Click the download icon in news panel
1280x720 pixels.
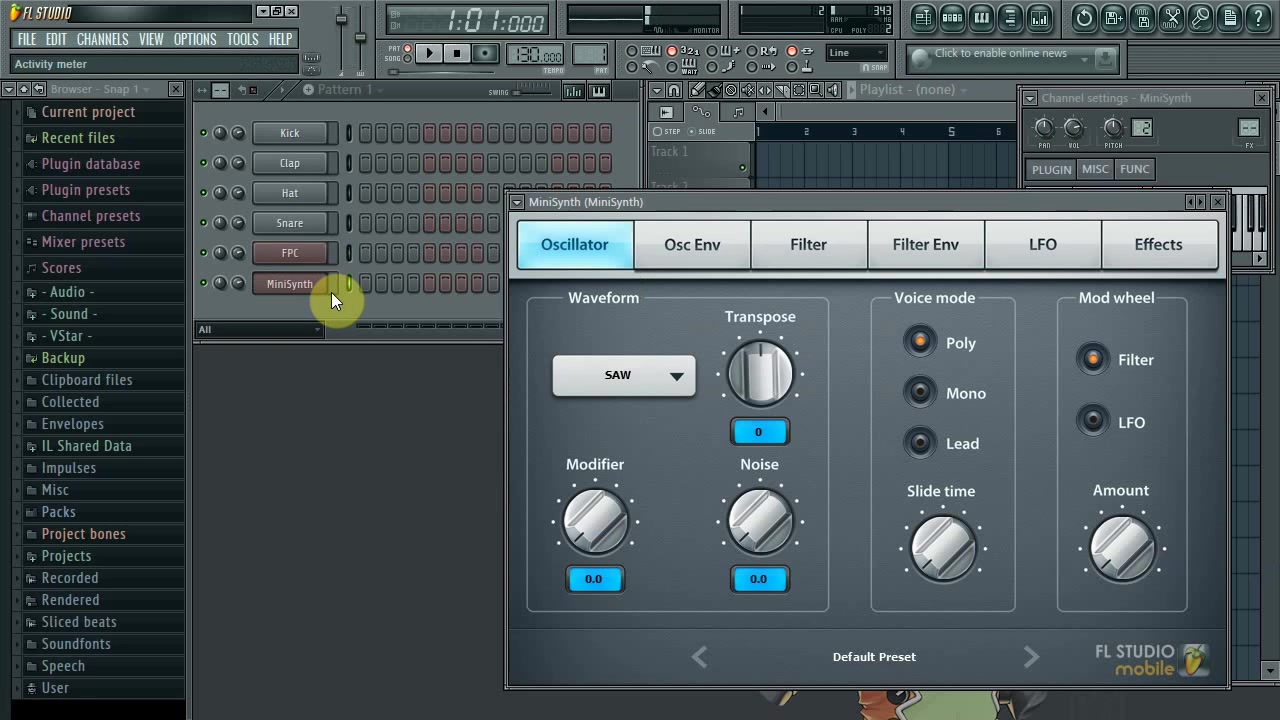point(1105,58)
